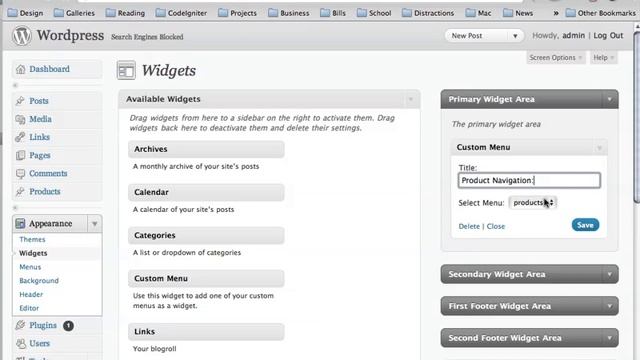This screenshot has width=640, height=360.
Task: Click the Calendar available widget
Action: pyautogui.click(x=206, y=192)
